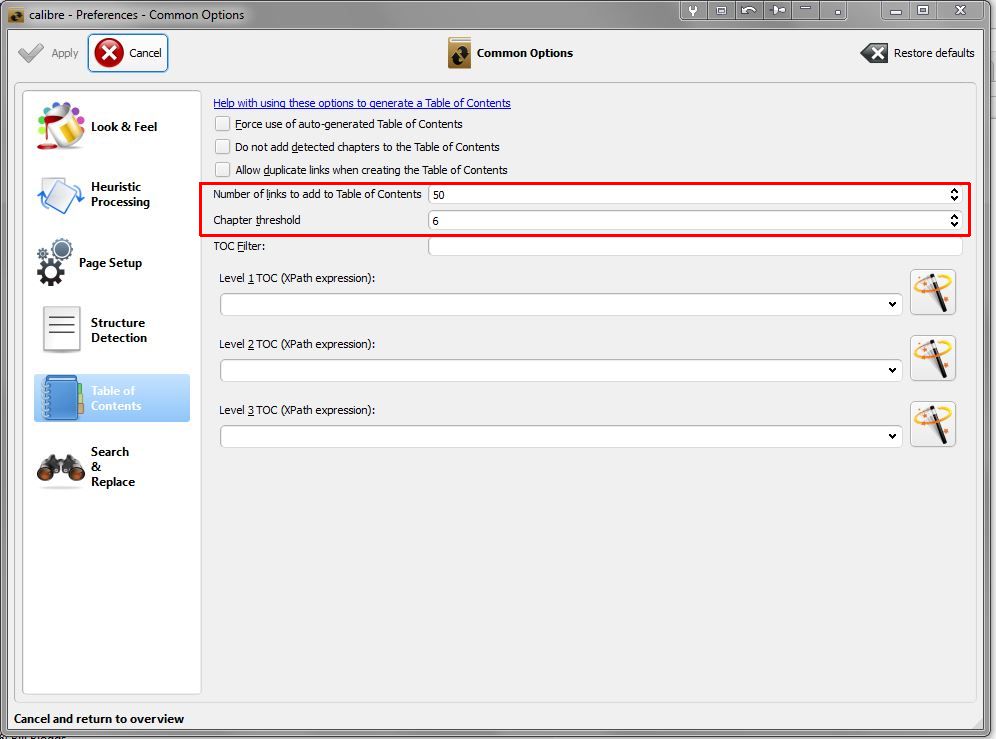This screenshot has width=996, height=739.
Task: Increase the Chapter threshold value
Action: [x=954, y=217]
